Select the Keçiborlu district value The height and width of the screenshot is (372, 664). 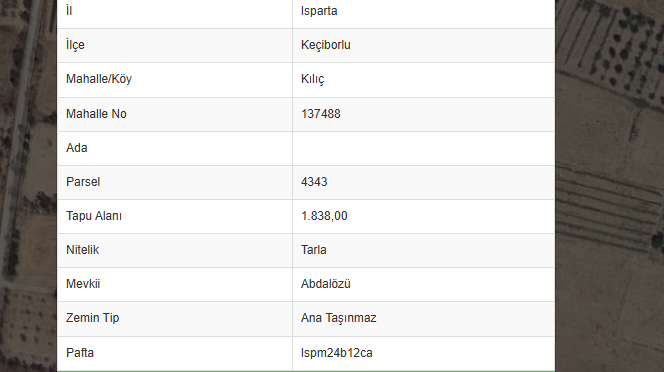326,45
